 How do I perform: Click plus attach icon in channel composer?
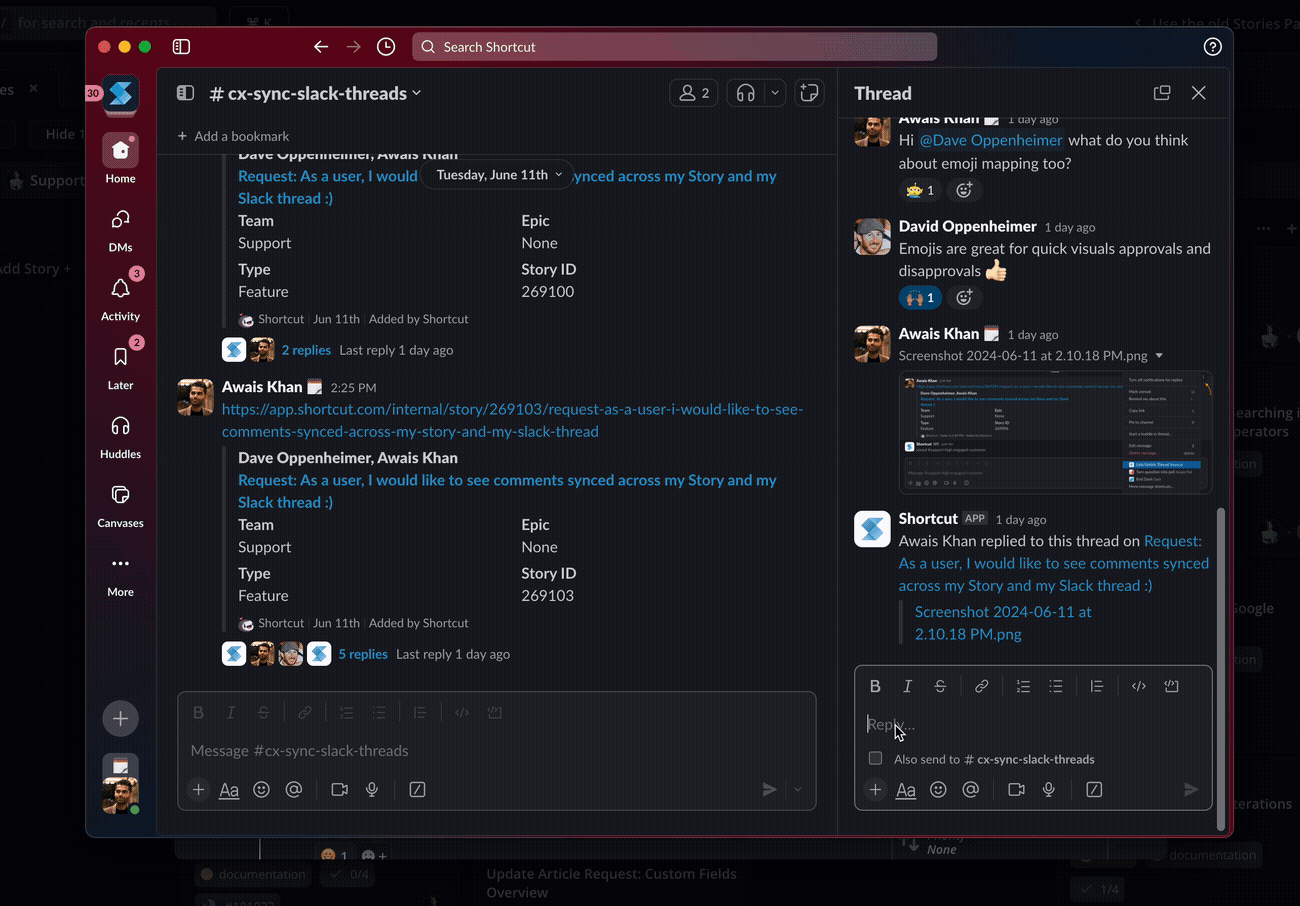[x=198, y=789]
